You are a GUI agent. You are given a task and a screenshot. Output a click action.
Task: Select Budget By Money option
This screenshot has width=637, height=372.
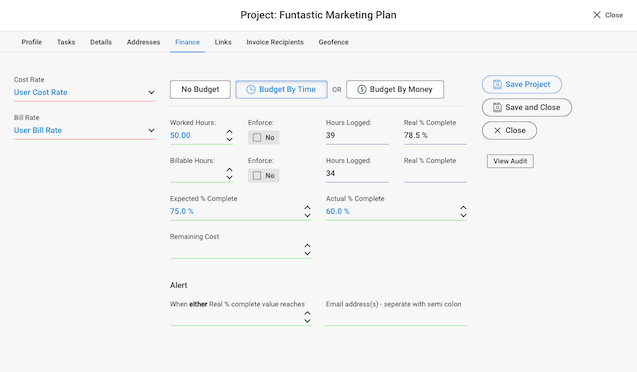point(395,89)
